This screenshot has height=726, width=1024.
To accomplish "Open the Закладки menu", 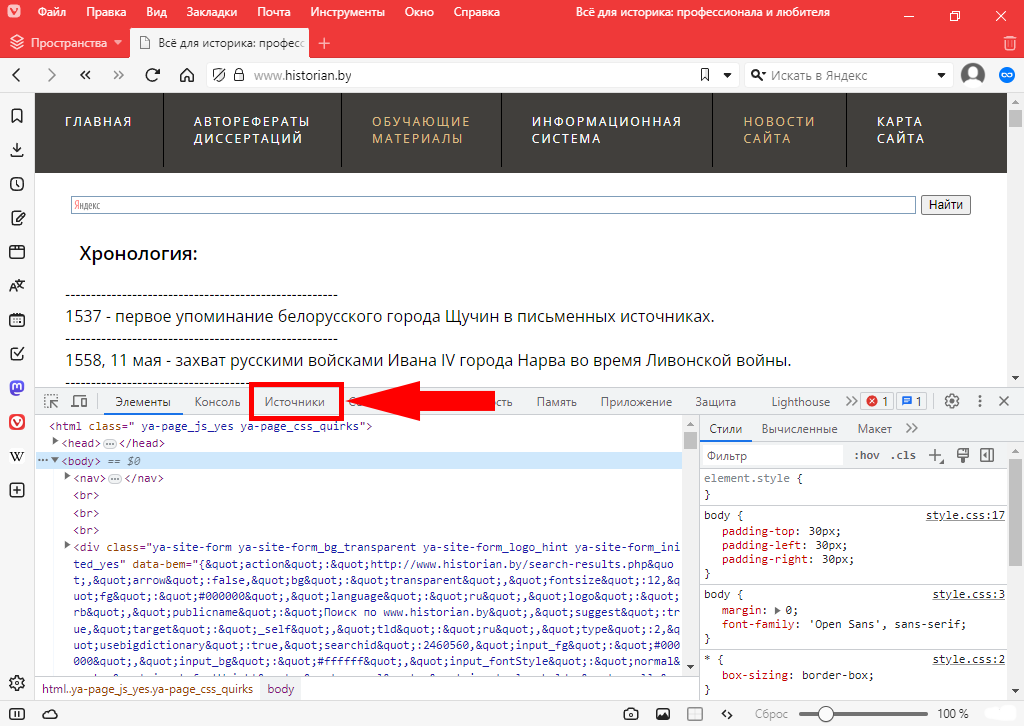I will (211, 14).
